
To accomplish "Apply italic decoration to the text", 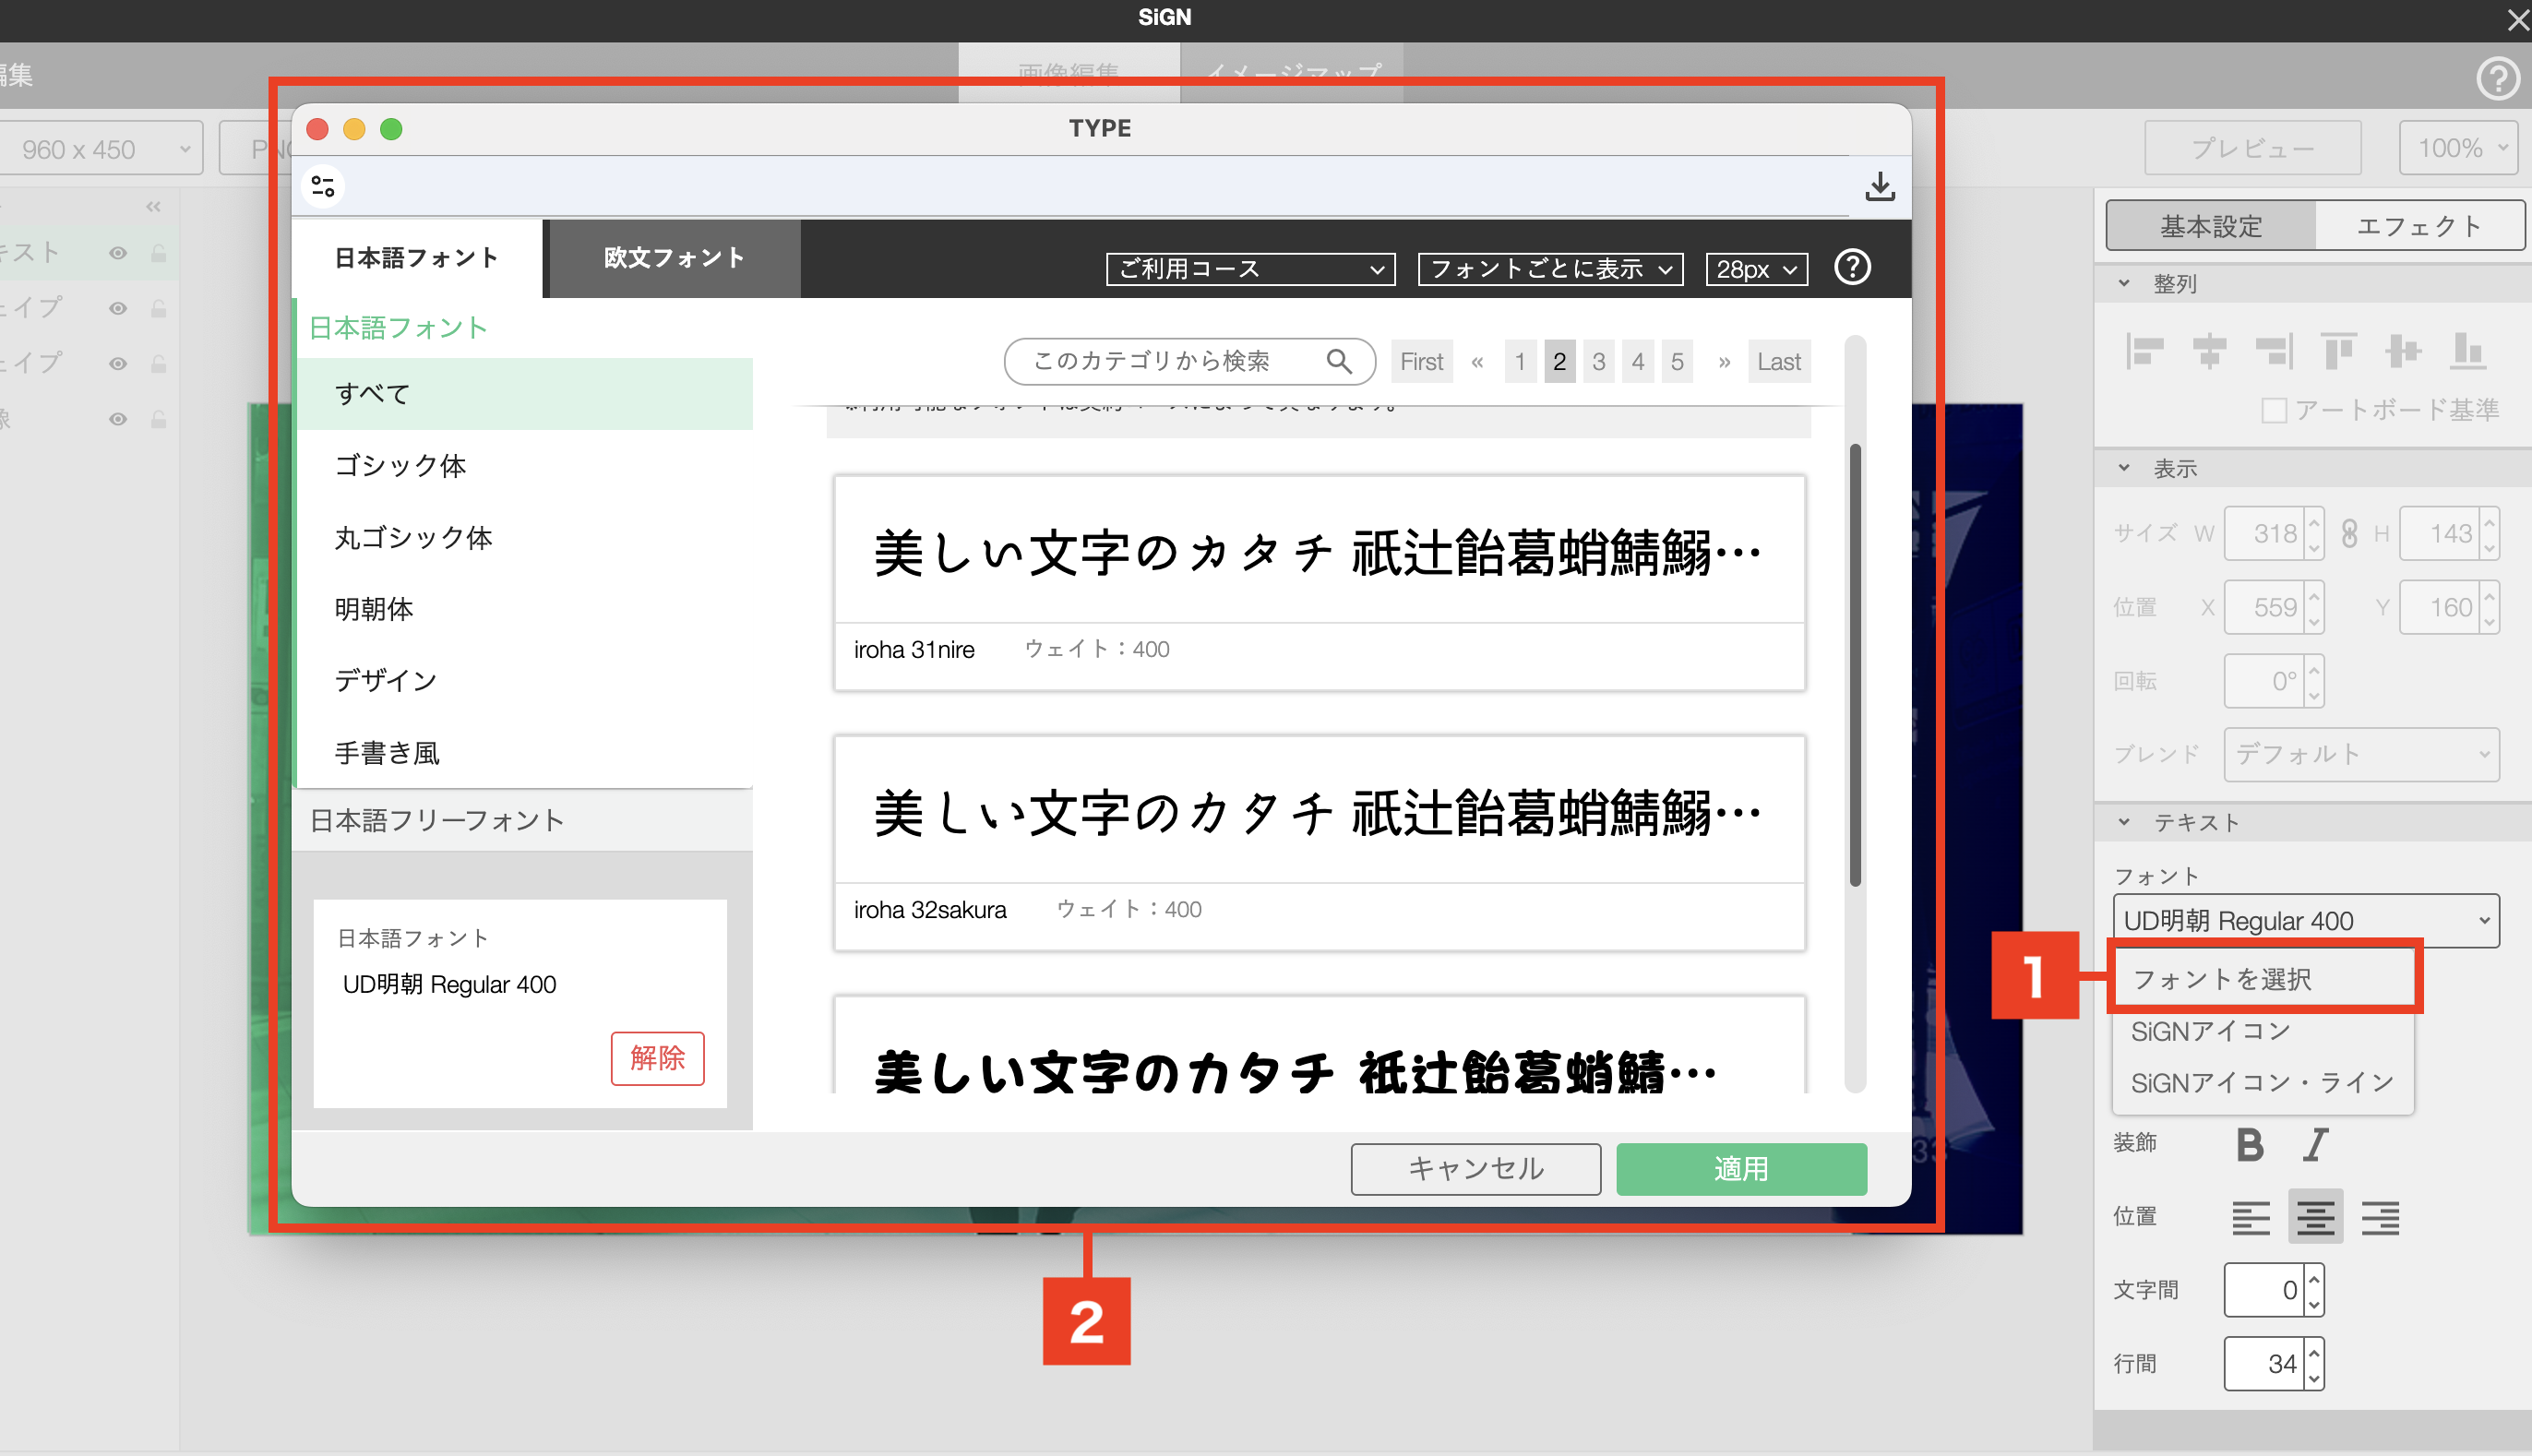I will coord(2315,1145).
